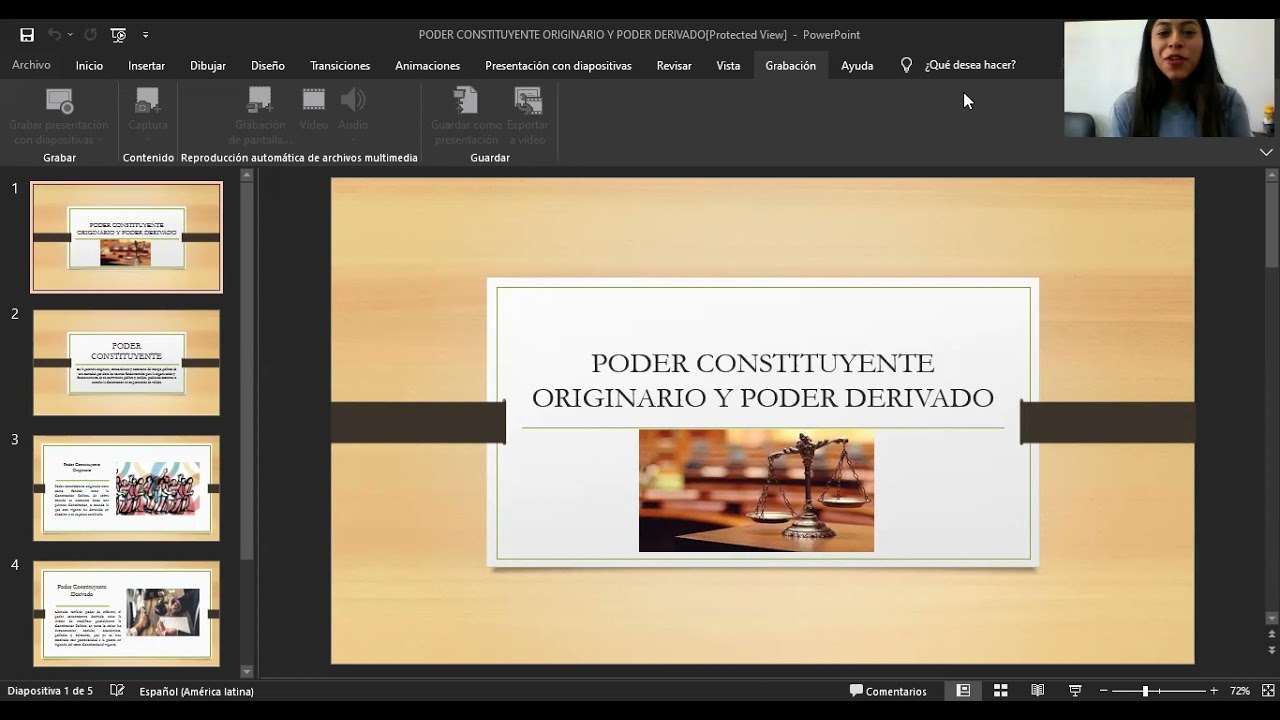Click the Captura camera icon
This screenshot has width=1280, height=720.
[147, 101]
